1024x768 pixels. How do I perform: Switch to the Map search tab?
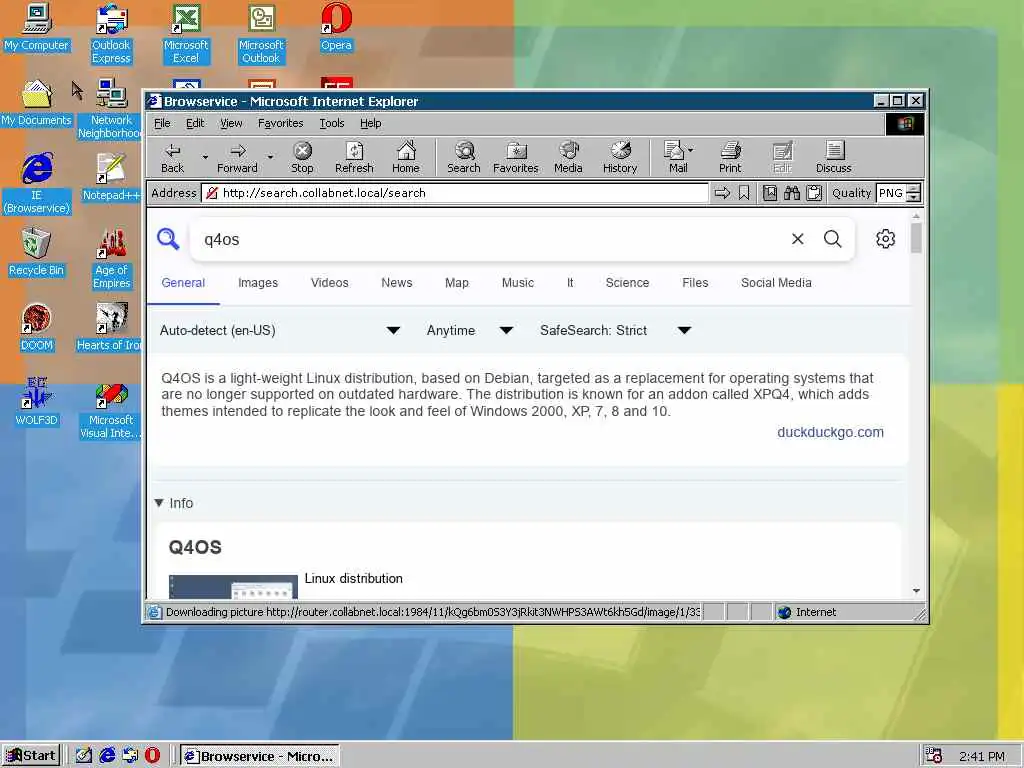[x=456, y=283]
